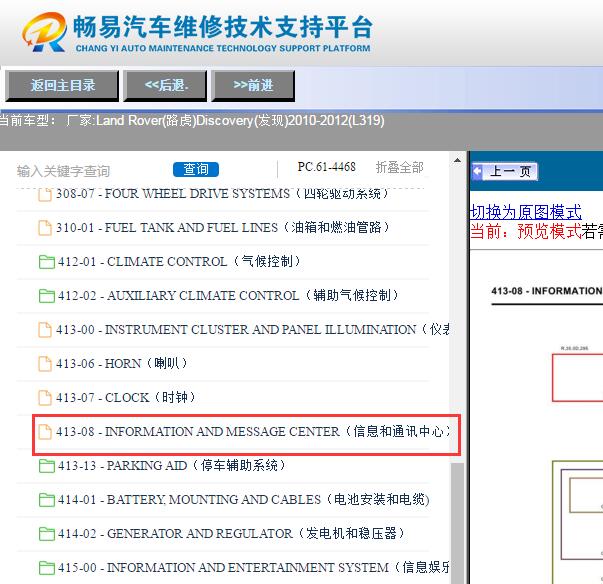The width and height of the screenshot is (603, 584).
Task: Expand 413-13 Parking Aid folder
Action: (172, 466)
